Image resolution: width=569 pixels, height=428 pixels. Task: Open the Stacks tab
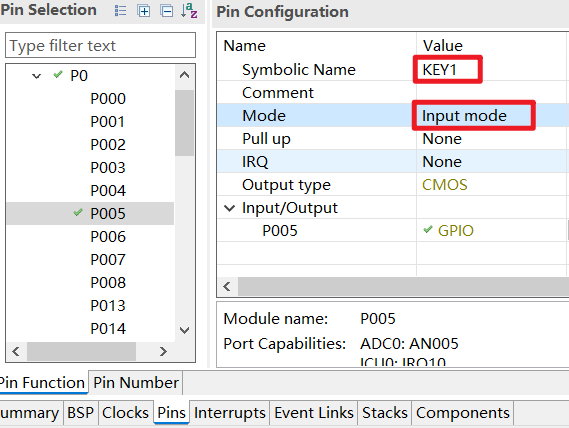click(x=385, y=413)
